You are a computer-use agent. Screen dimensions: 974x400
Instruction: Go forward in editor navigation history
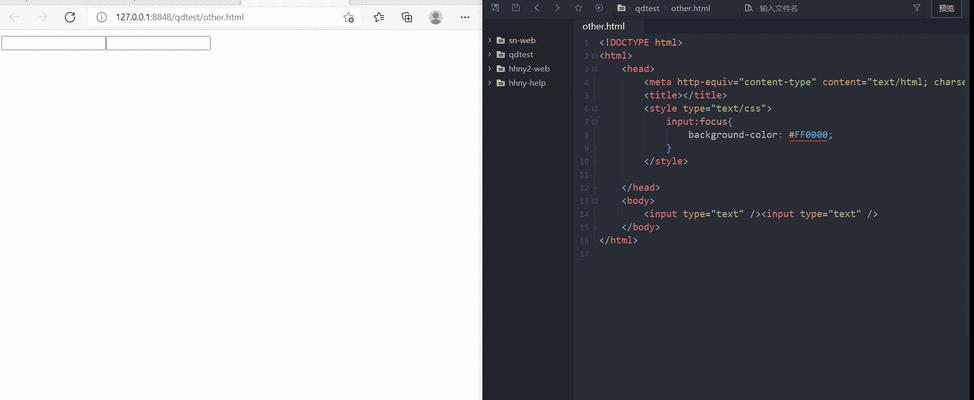tap(557, 7)
